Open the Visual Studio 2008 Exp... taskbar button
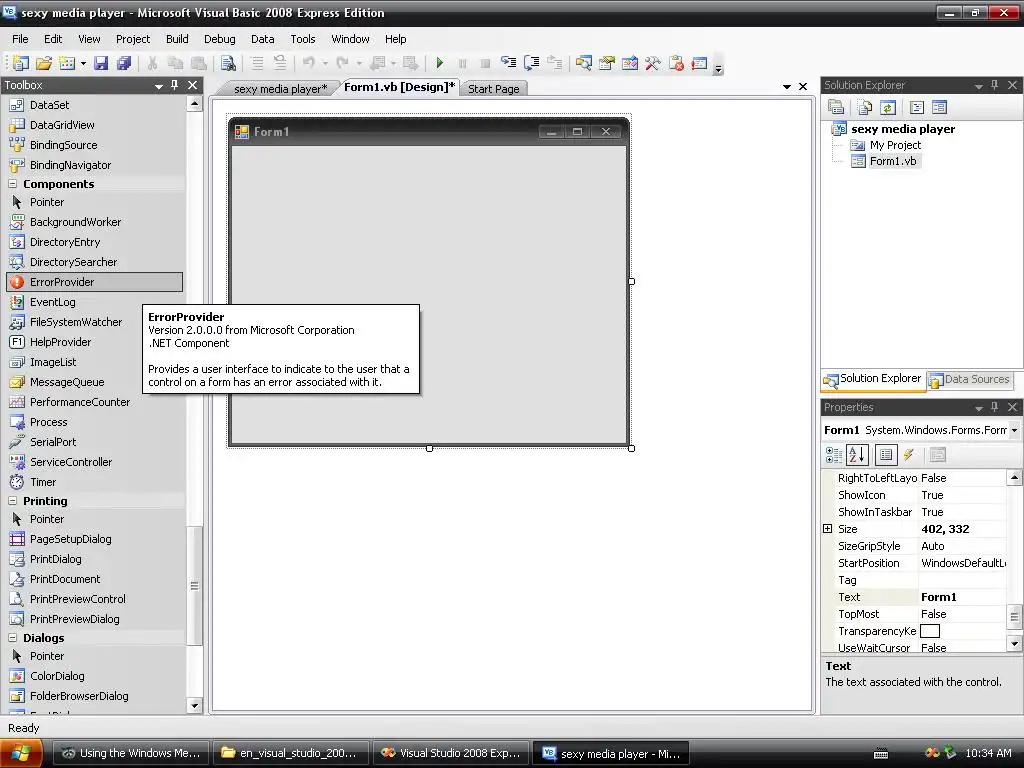The height and width of the screenshot is (768, 1024). click(451, 754)
